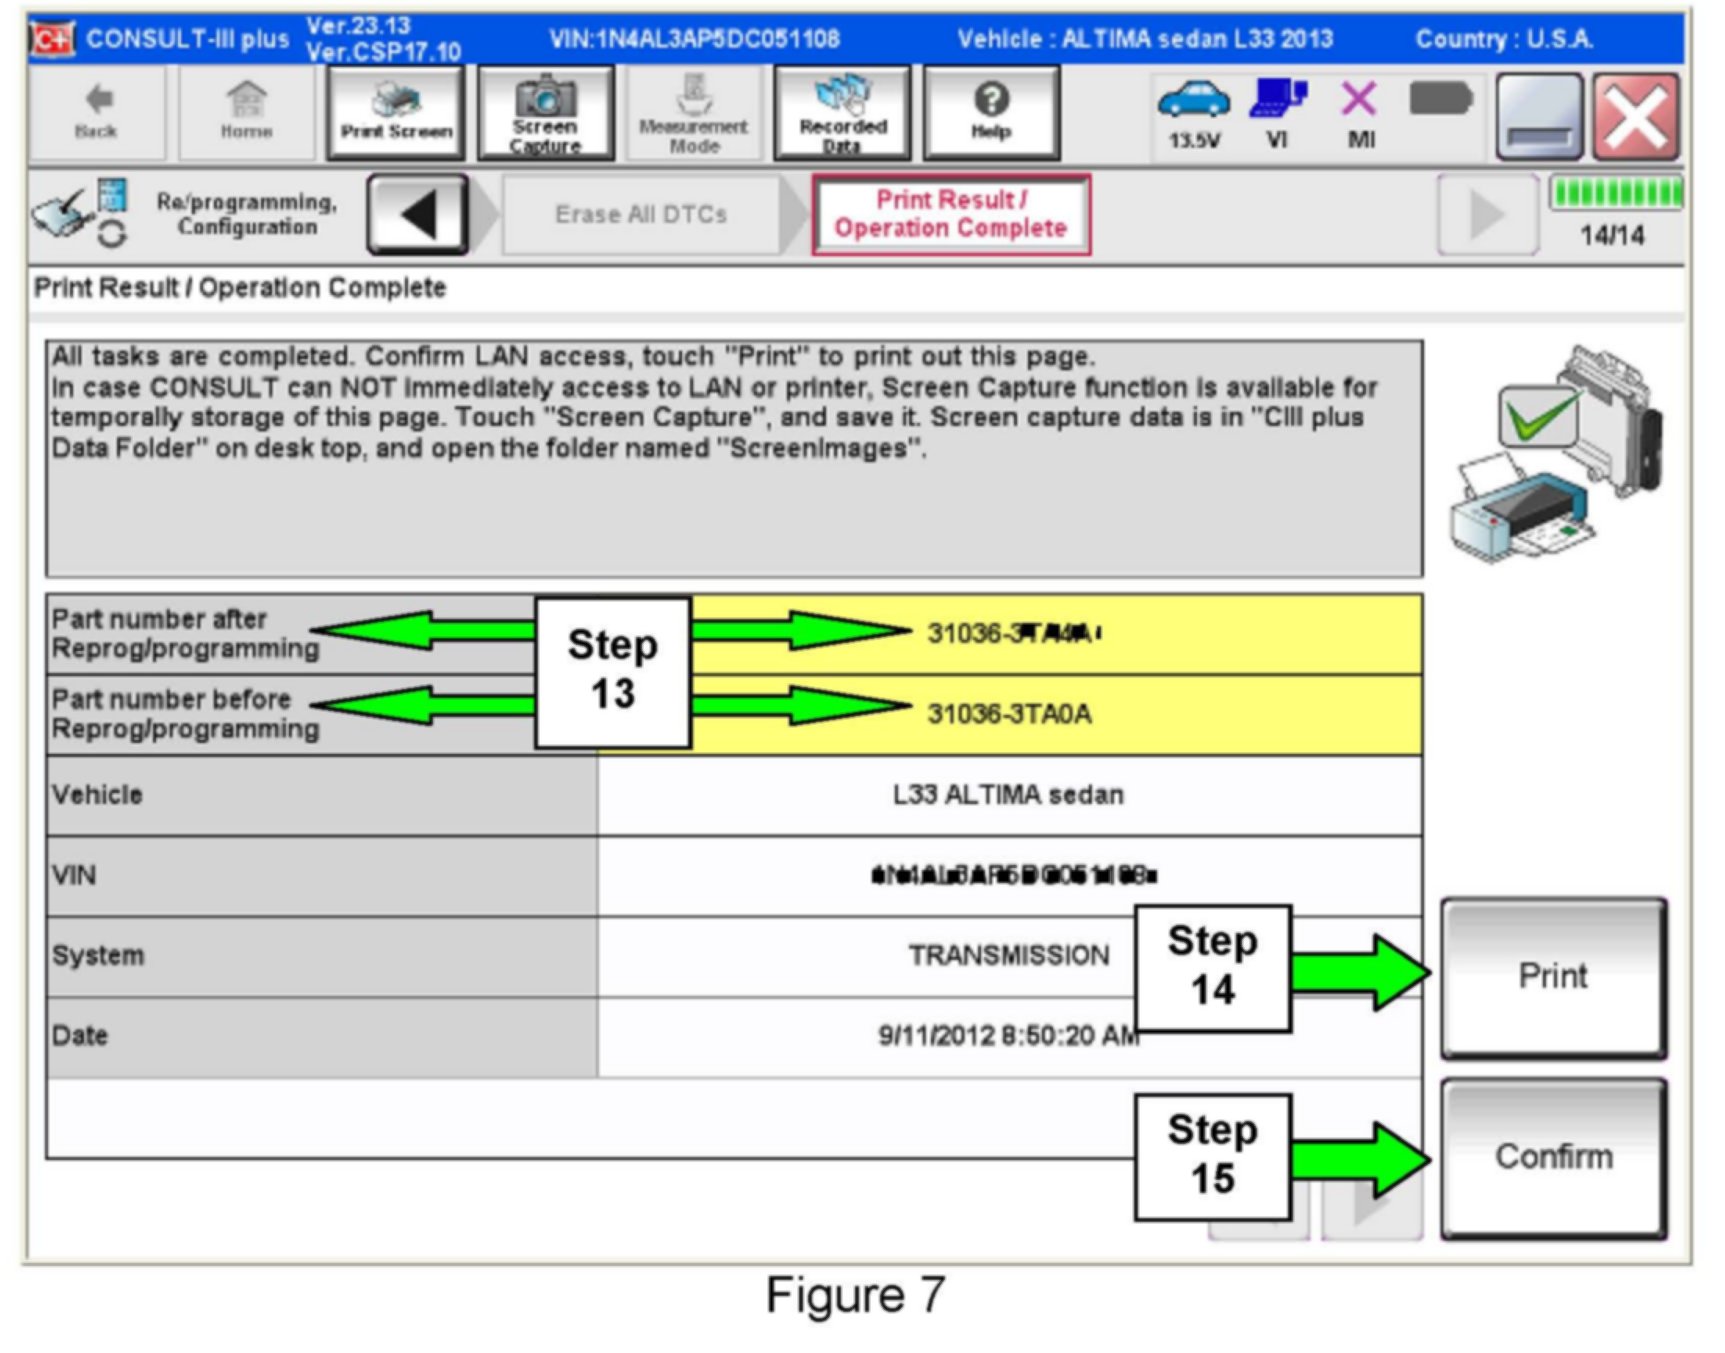Go to Home screen icon
1725x1353 pixels.
point(246,112)
